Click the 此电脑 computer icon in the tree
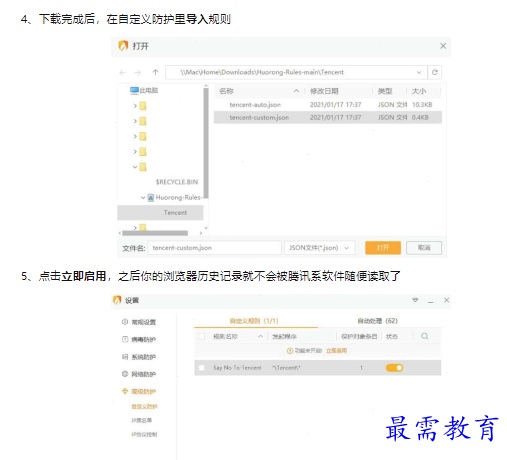The image size is (507, 460). click(x=134, y=90)
